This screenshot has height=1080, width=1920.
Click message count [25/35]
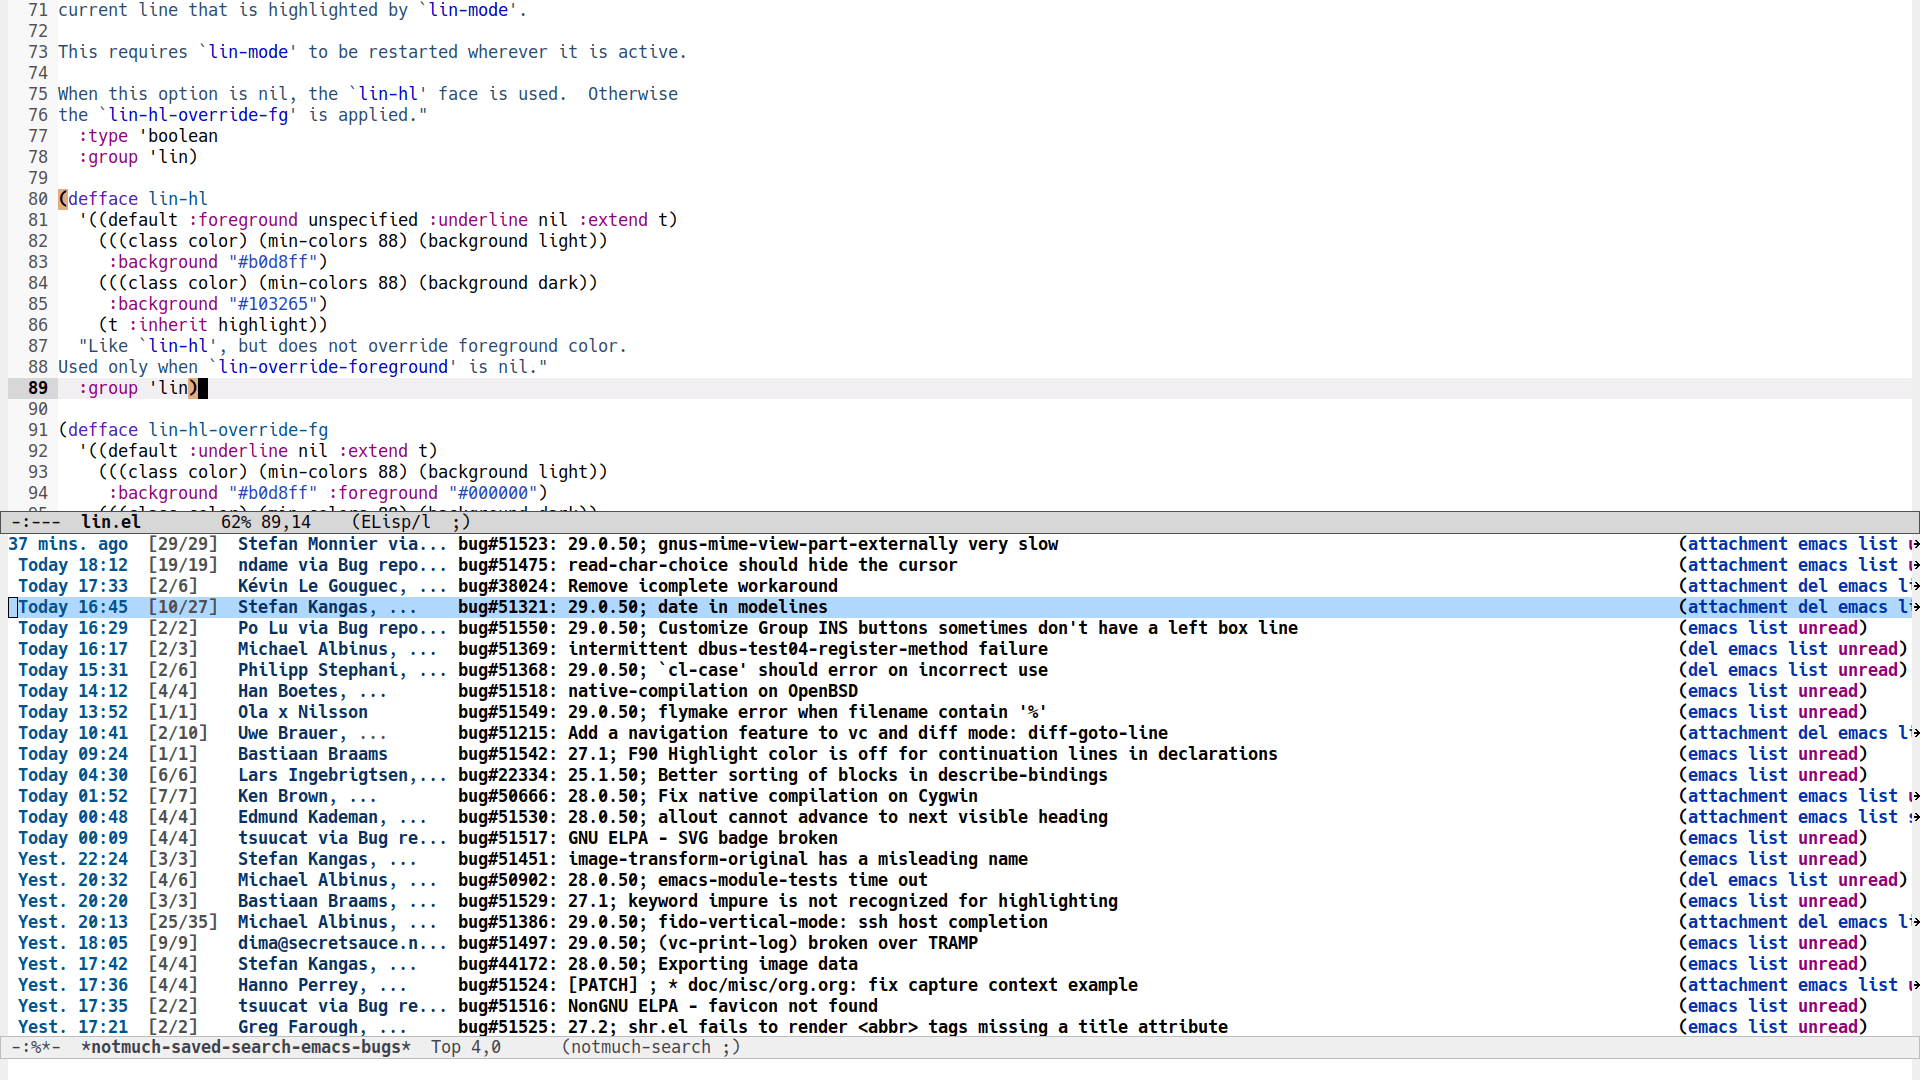click(x=183, y=922)
